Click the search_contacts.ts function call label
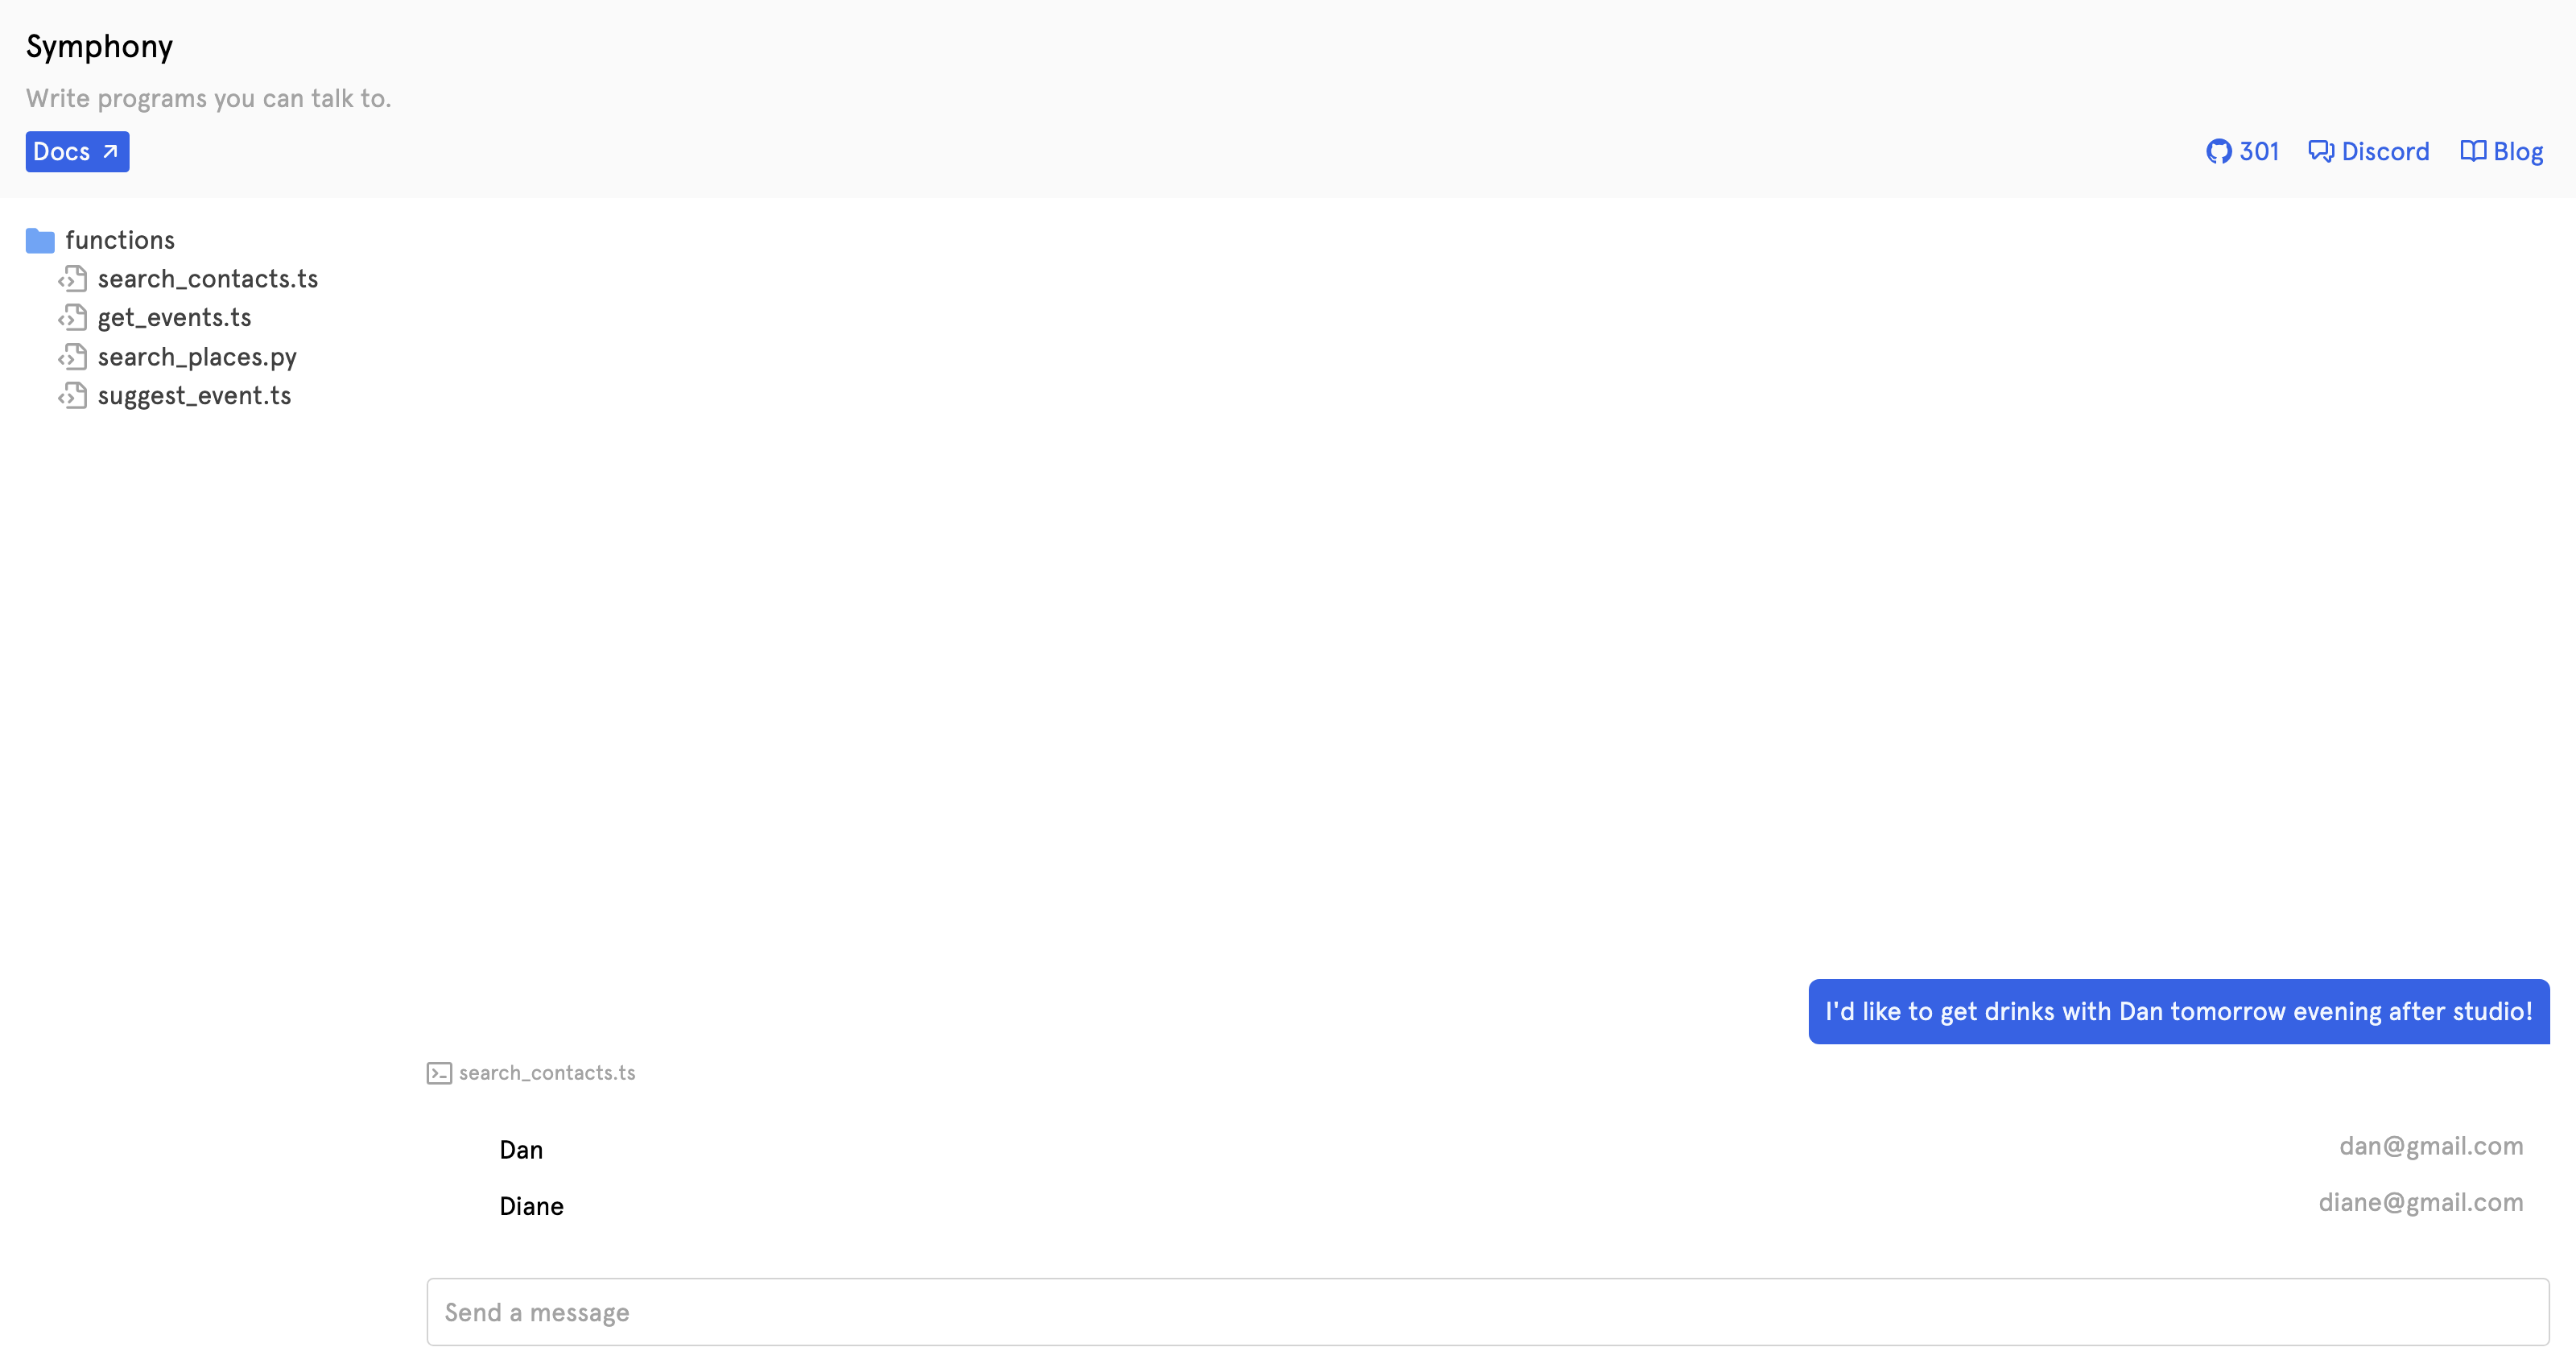This screenshot has height=1372, width=2576. coord(547,1073)
